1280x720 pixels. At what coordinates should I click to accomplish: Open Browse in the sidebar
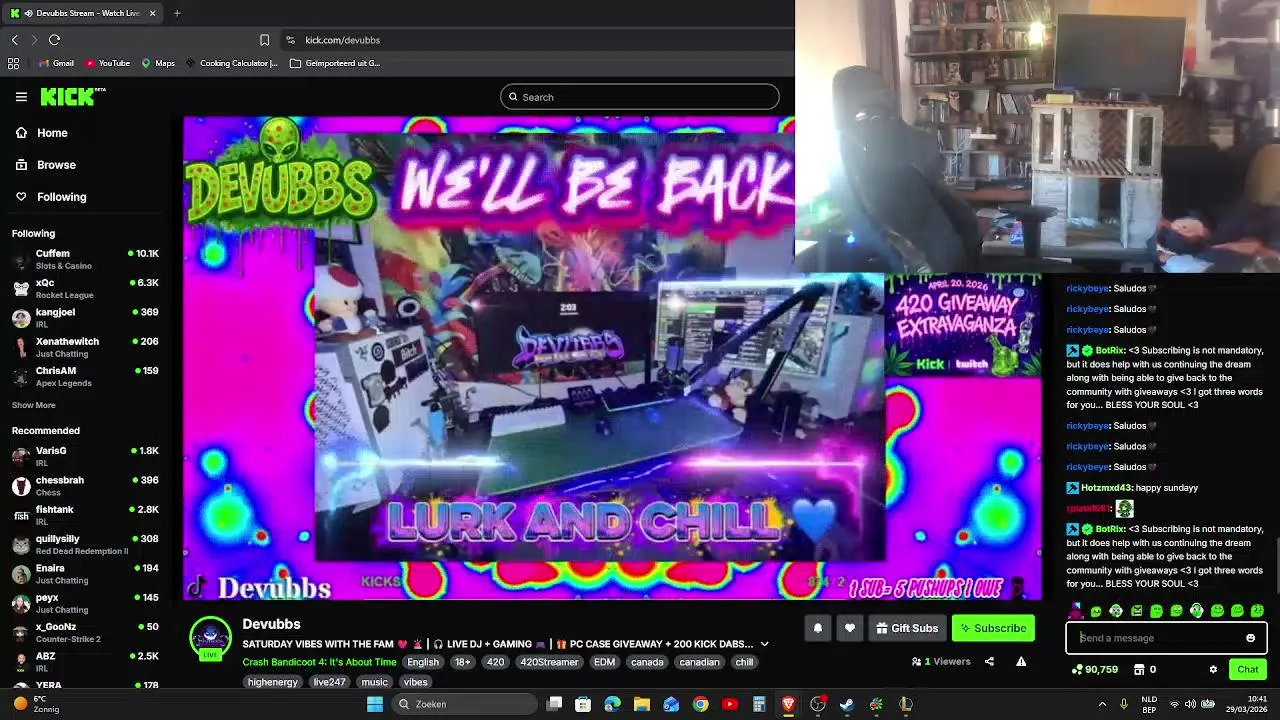46,165
